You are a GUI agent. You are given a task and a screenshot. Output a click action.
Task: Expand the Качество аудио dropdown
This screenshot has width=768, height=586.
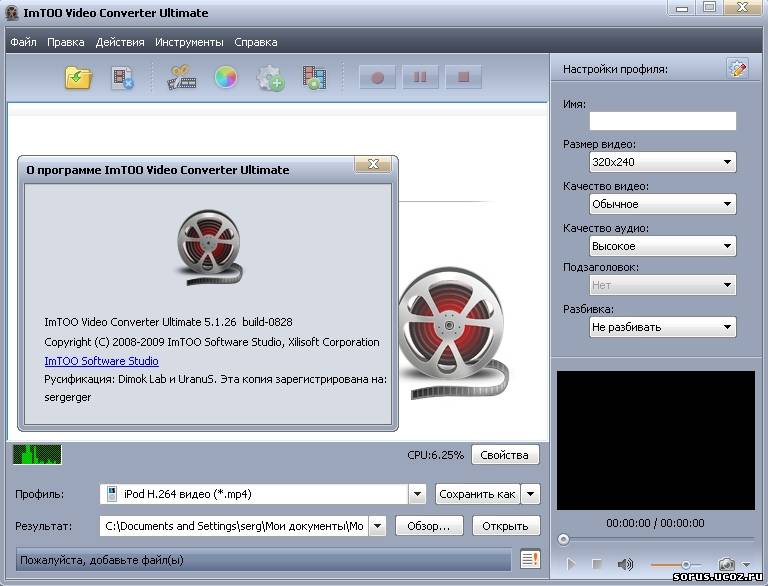663,246
